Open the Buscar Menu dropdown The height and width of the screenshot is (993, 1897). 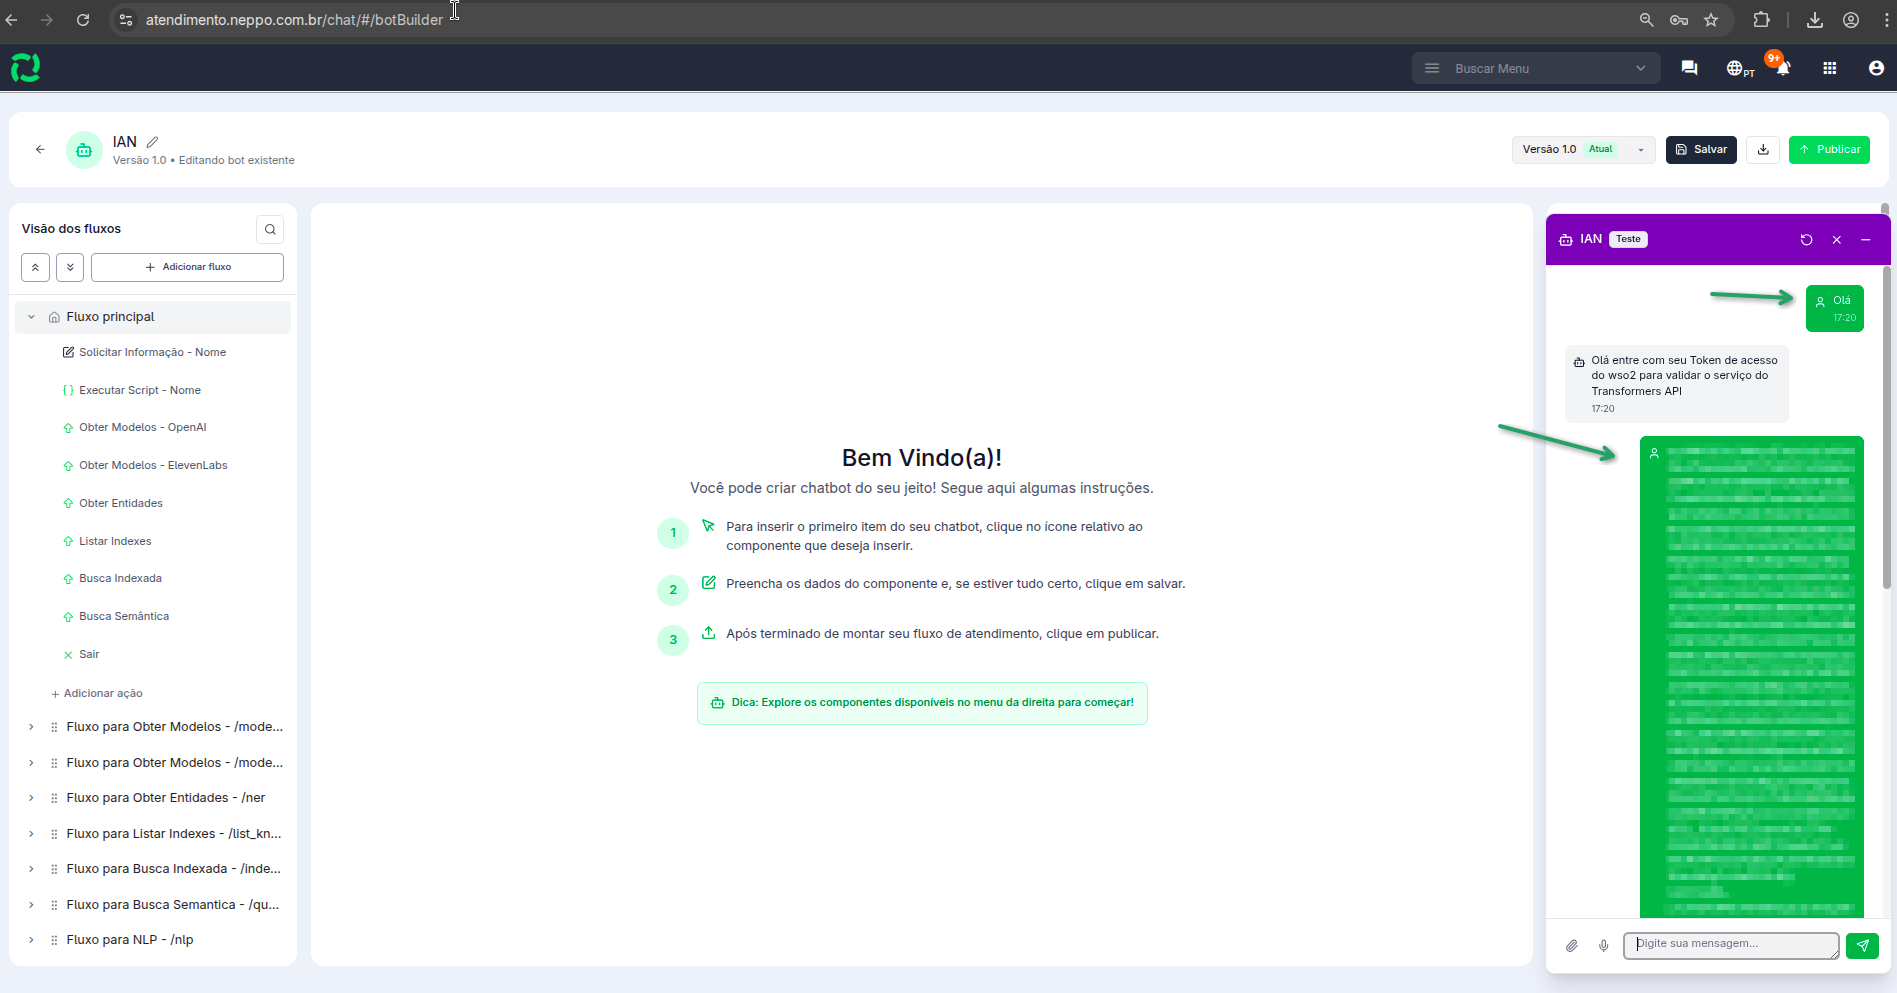click(1536, 68)
